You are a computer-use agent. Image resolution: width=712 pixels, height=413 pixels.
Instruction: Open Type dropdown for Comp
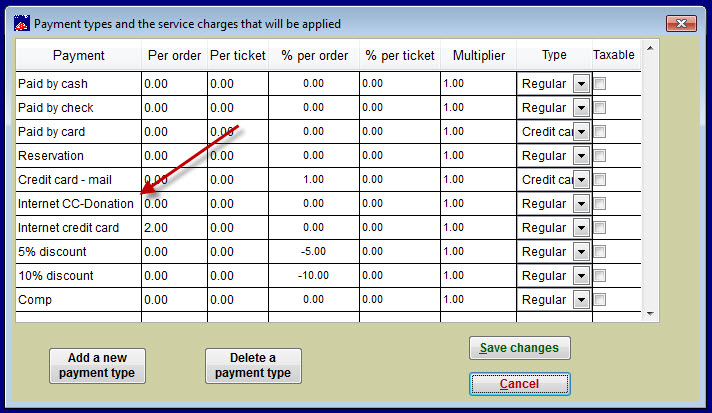click(581, 300)
